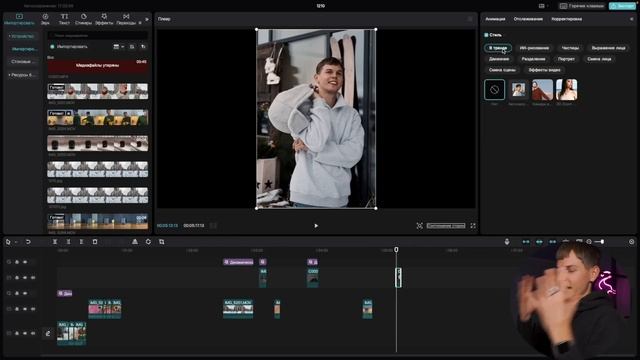Expand the Device (Устройство) tree section
Viewport: 640px width, 360px height.
click(9, 36)
